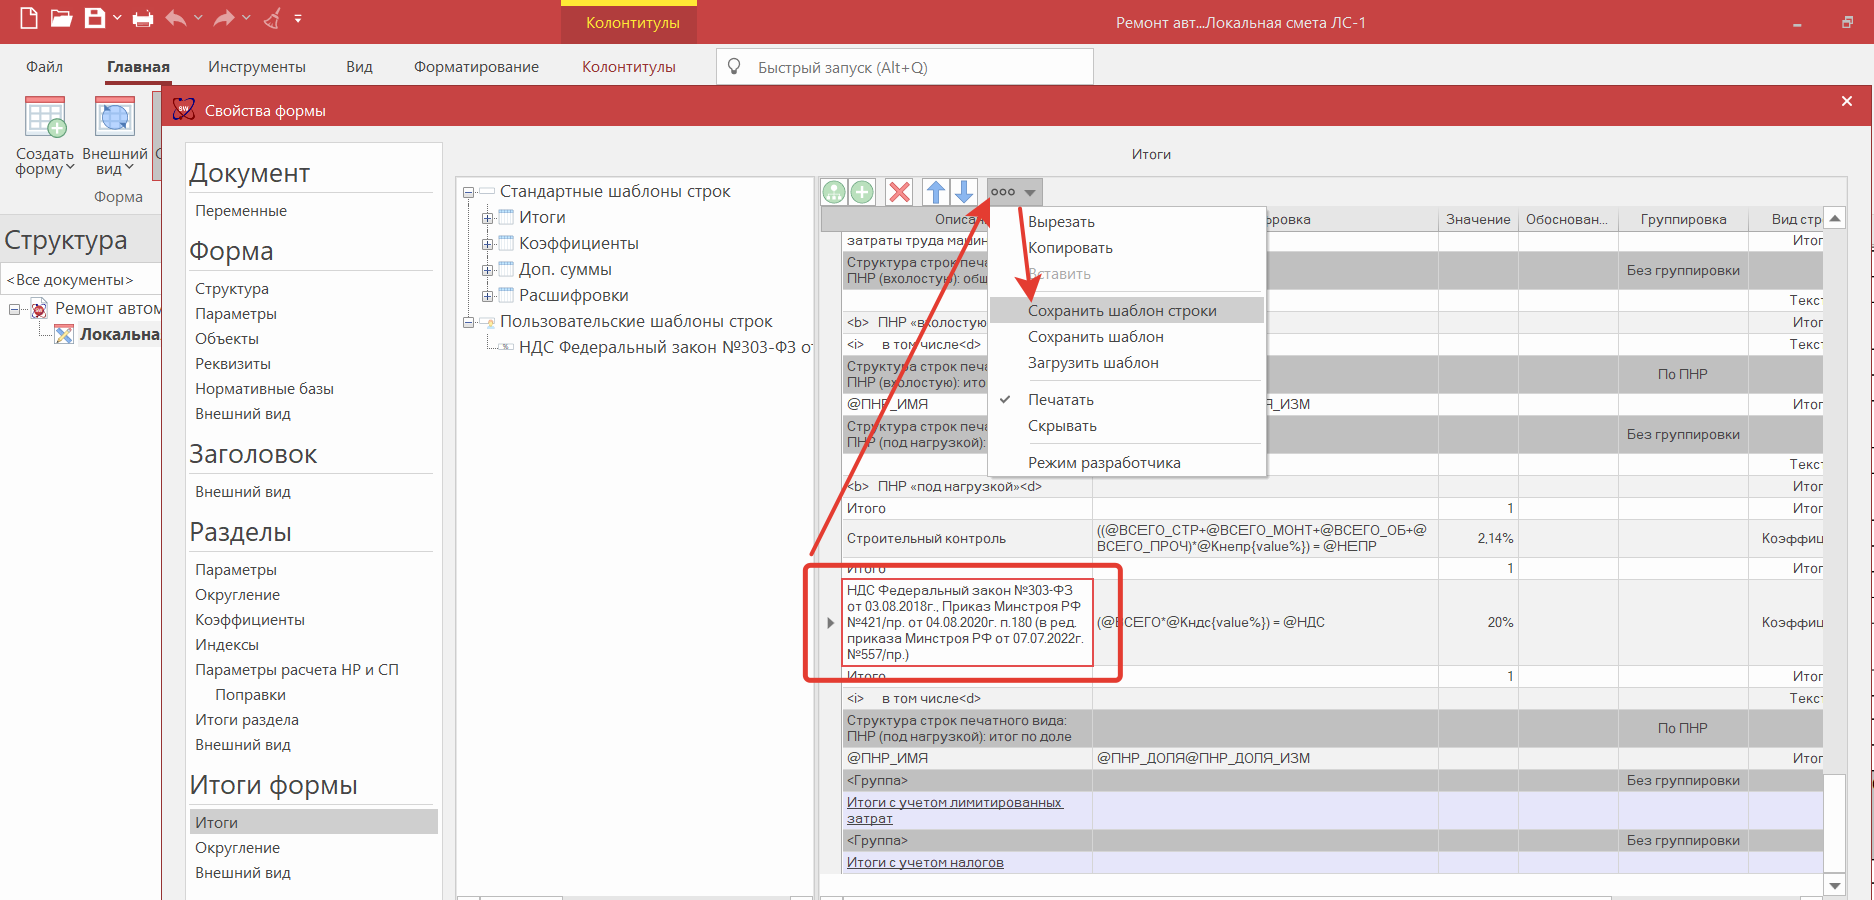Collapse Ремонт автом node in structure tree

tap(14, 309)
